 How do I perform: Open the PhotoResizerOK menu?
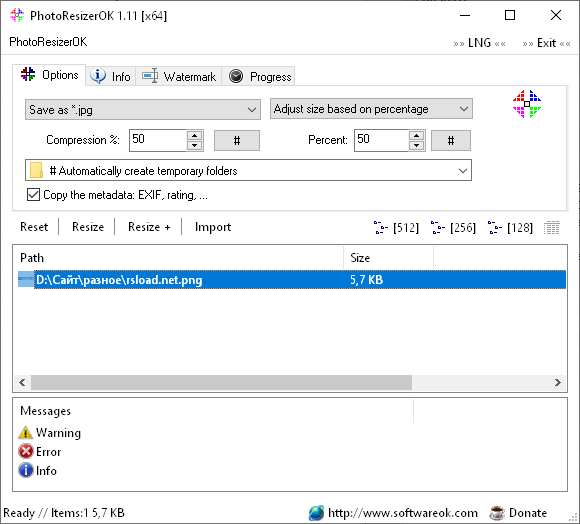(48, 42)
